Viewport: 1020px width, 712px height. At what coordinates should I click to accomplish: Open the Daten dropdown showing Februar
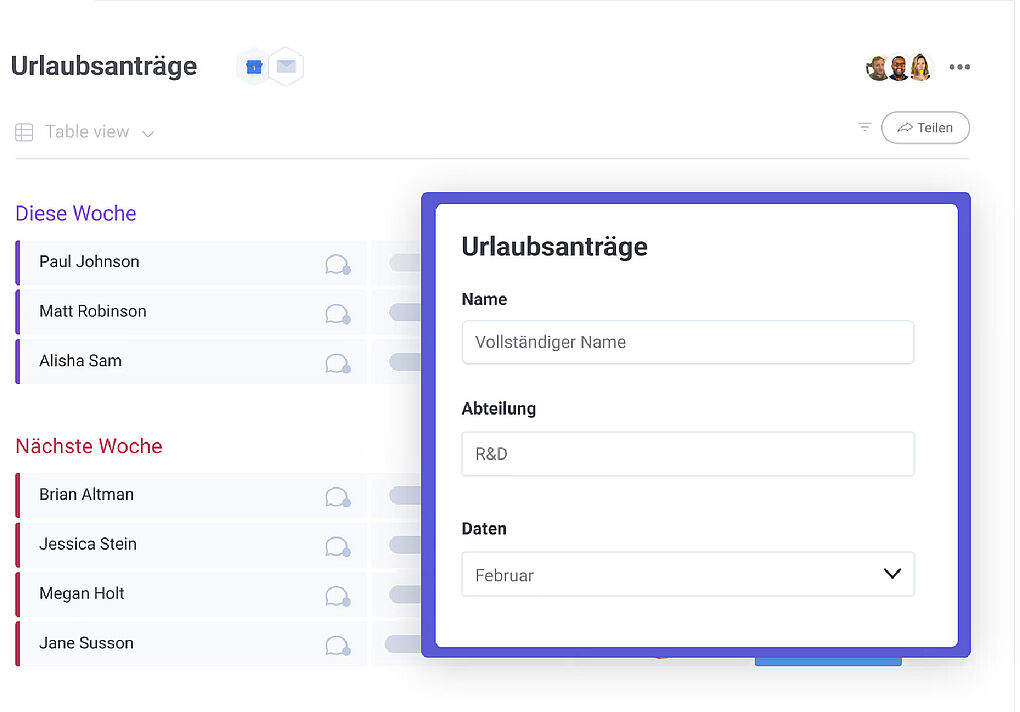point(687,575)
